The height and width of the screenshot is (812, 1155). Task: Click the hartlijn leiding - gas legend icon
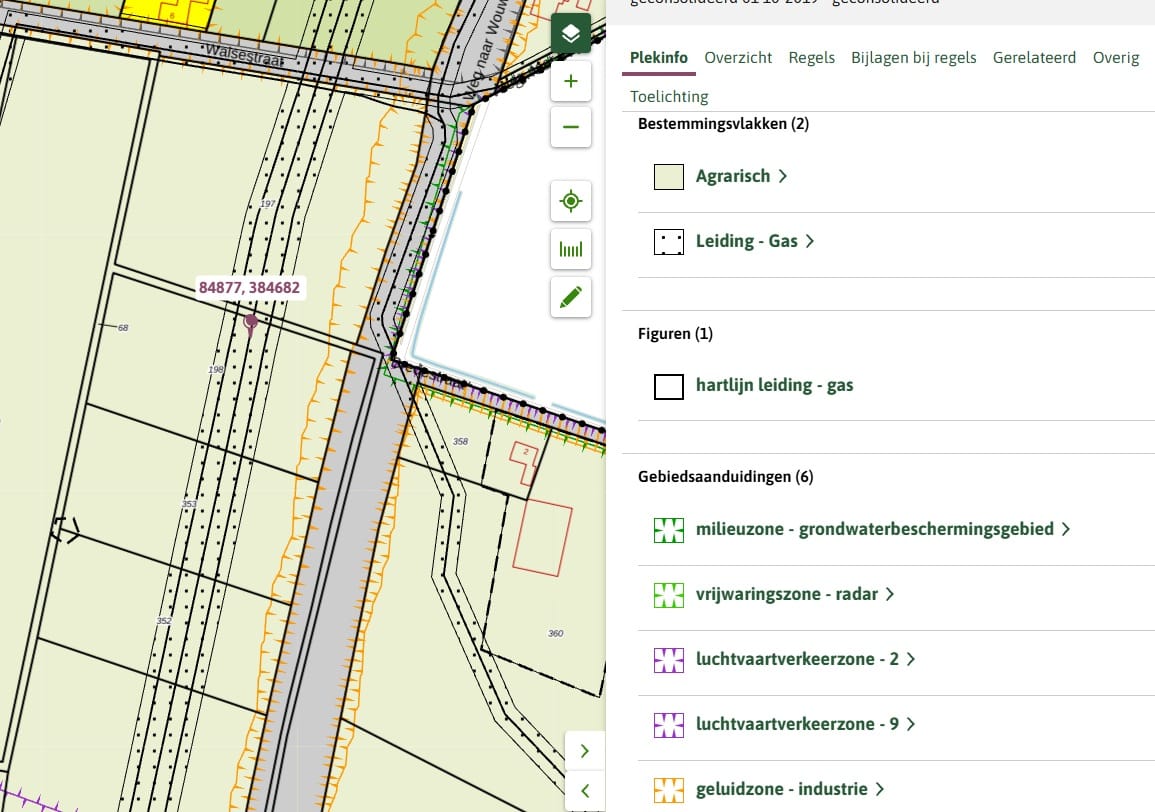668,386
